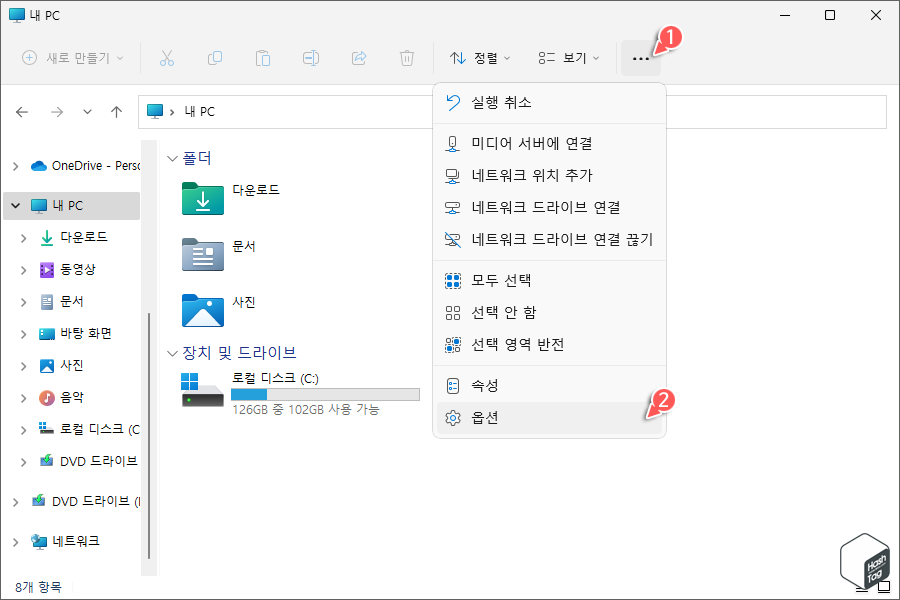The width and height of the screenshot is (900, 600).
Task: Navigate up using the up arrow icon
Action: 116,112
